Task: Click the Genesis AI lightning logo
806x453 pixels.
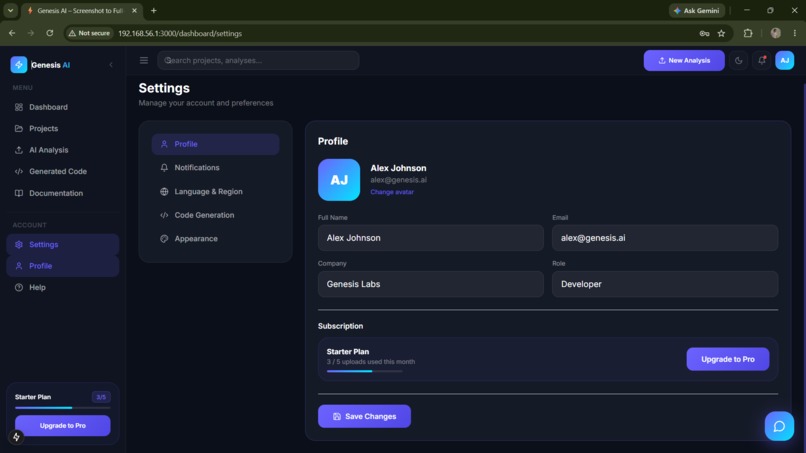Action: pyautogui.click(x=19, y=65)
